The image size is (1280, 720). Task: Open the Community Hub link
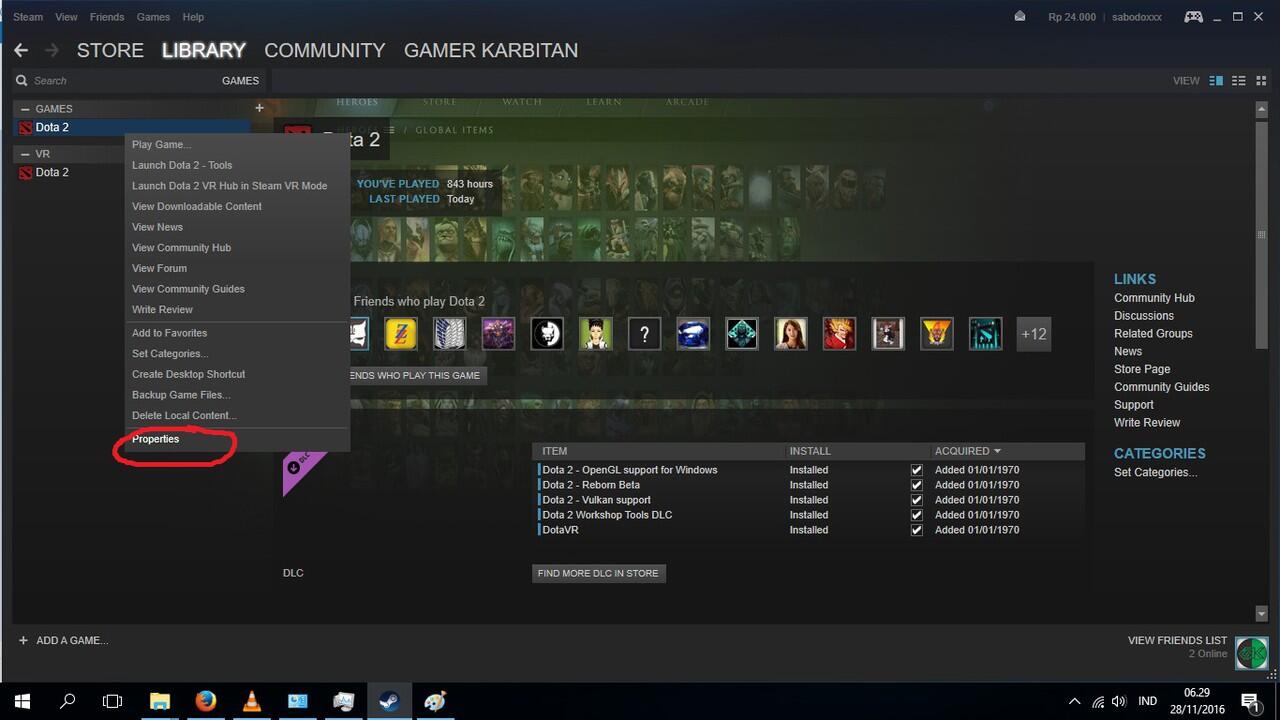tap(1154, 298)
